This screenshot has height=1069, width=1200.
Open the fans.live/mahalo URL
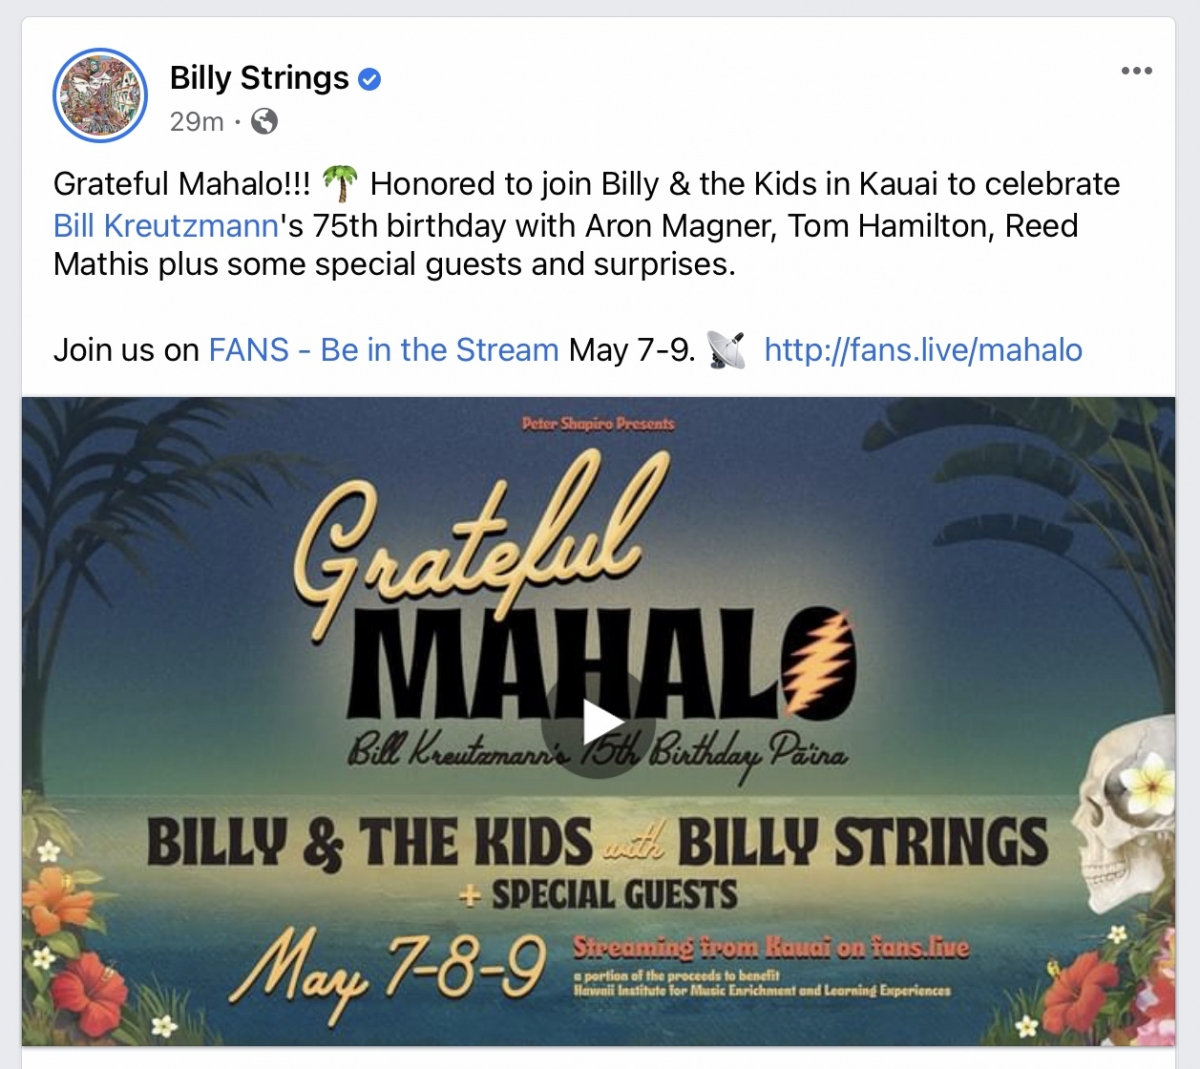tap(923, 350)
